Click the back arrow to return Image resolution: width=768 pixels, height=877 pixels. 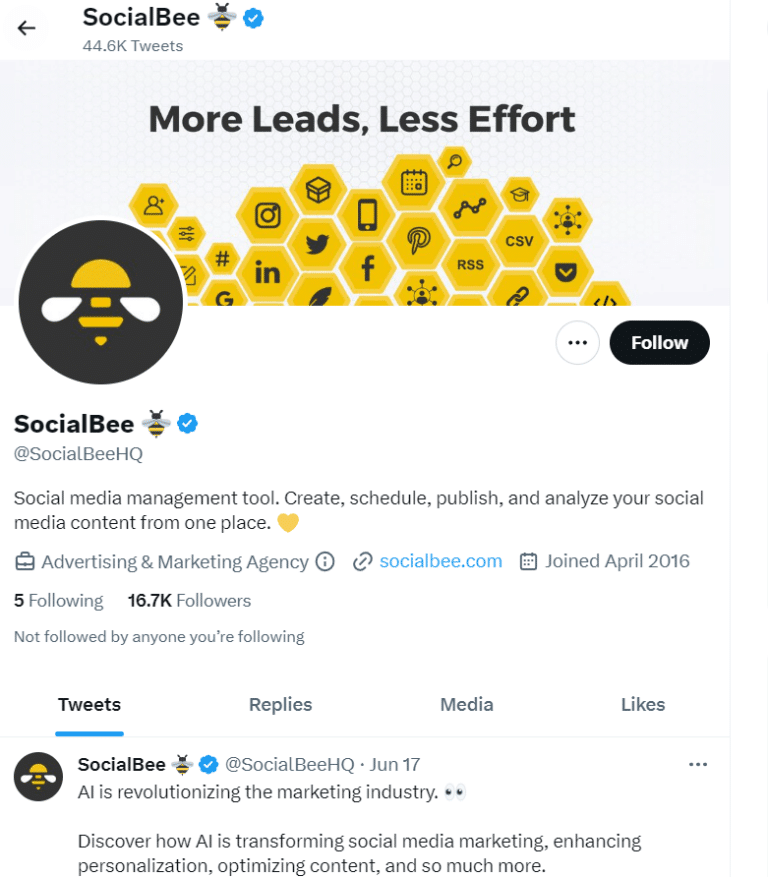coord(25,28)
